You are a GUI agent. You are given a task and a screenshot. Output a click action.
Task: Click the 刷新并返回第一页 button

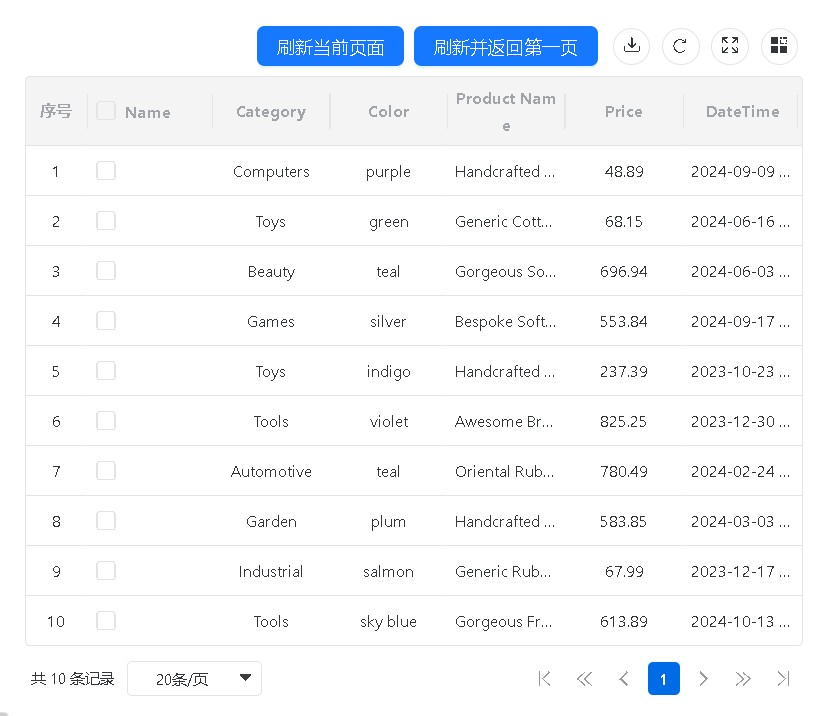505,47
